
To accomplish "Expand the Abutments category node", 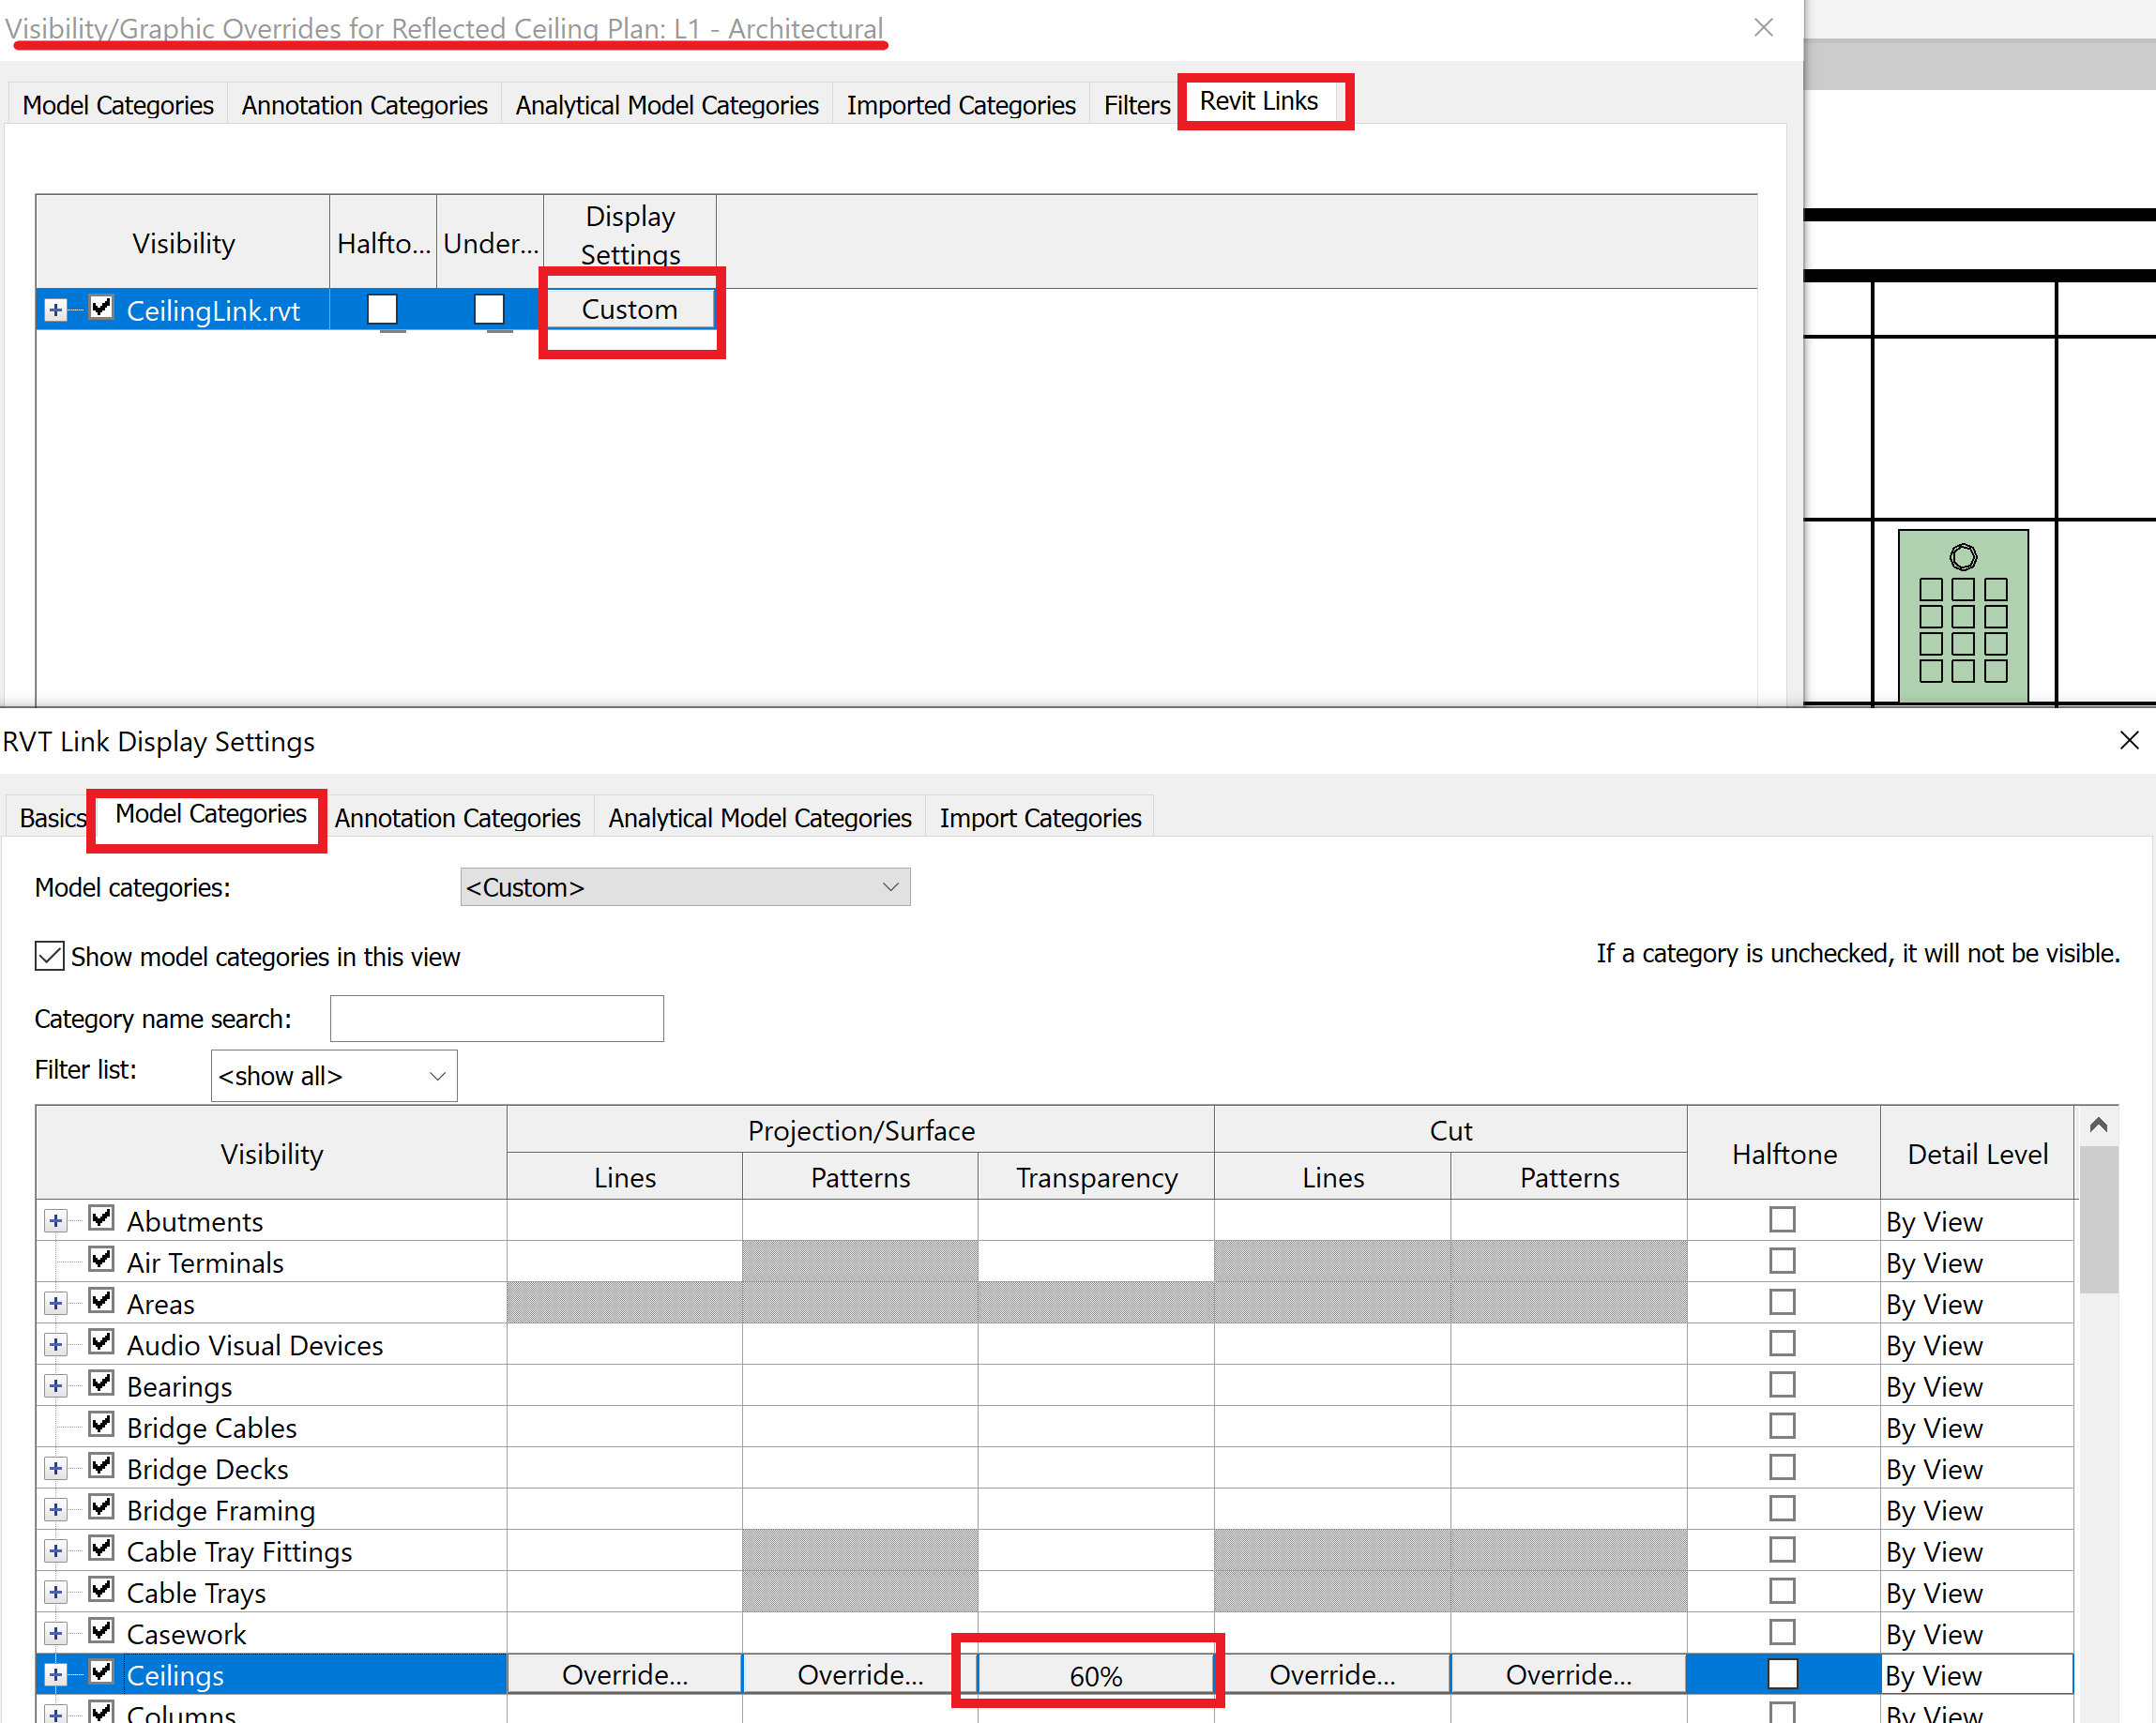I will click(x=55, y=1221).
